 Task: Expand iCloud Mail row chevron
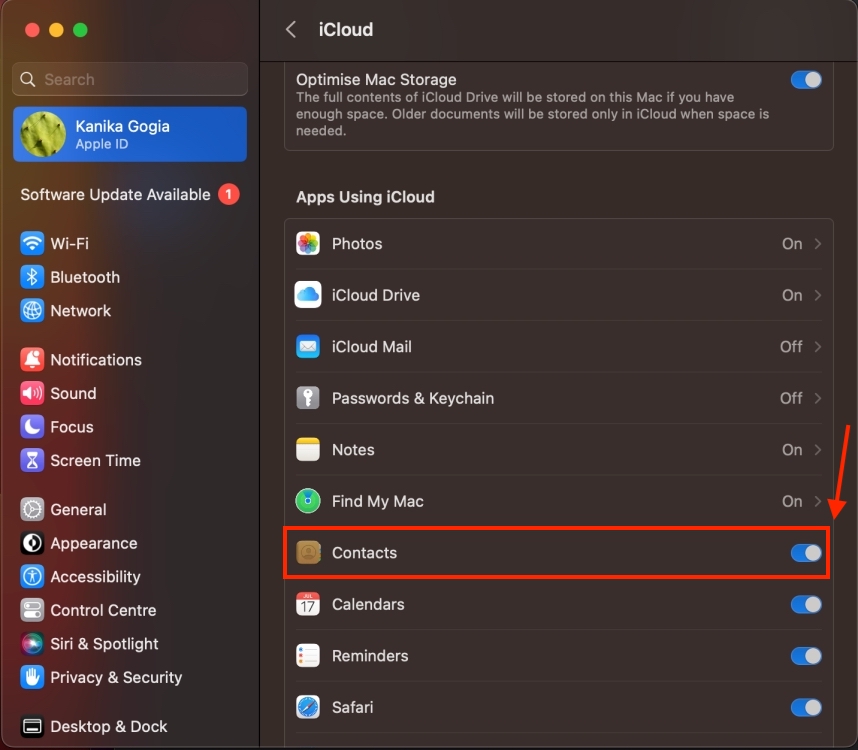point(818,346)
